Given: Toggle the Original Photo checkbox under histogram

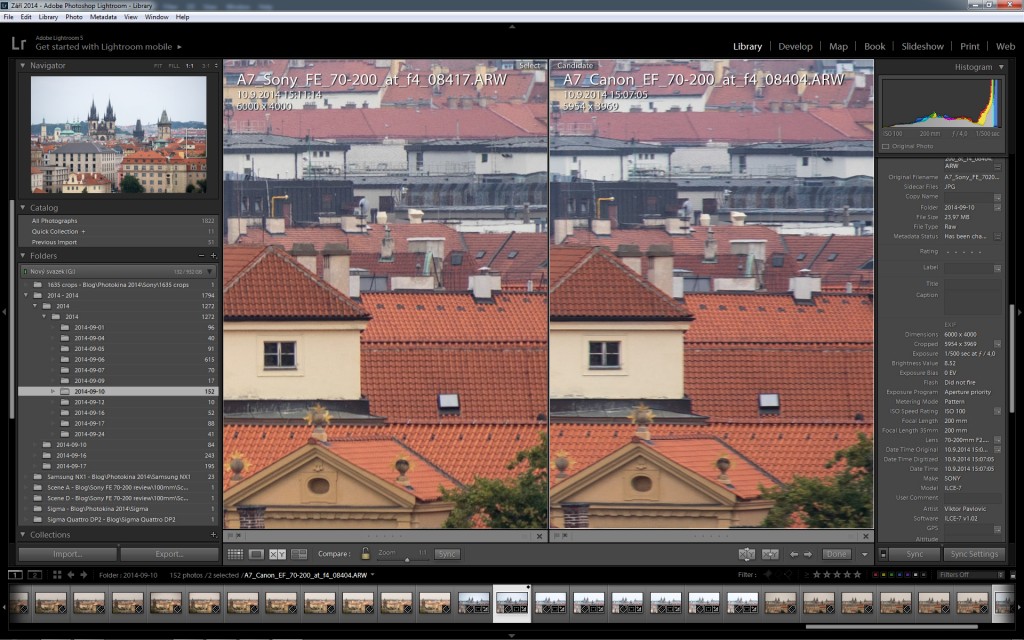Looking at the screenshot, I should pos(884,146).
